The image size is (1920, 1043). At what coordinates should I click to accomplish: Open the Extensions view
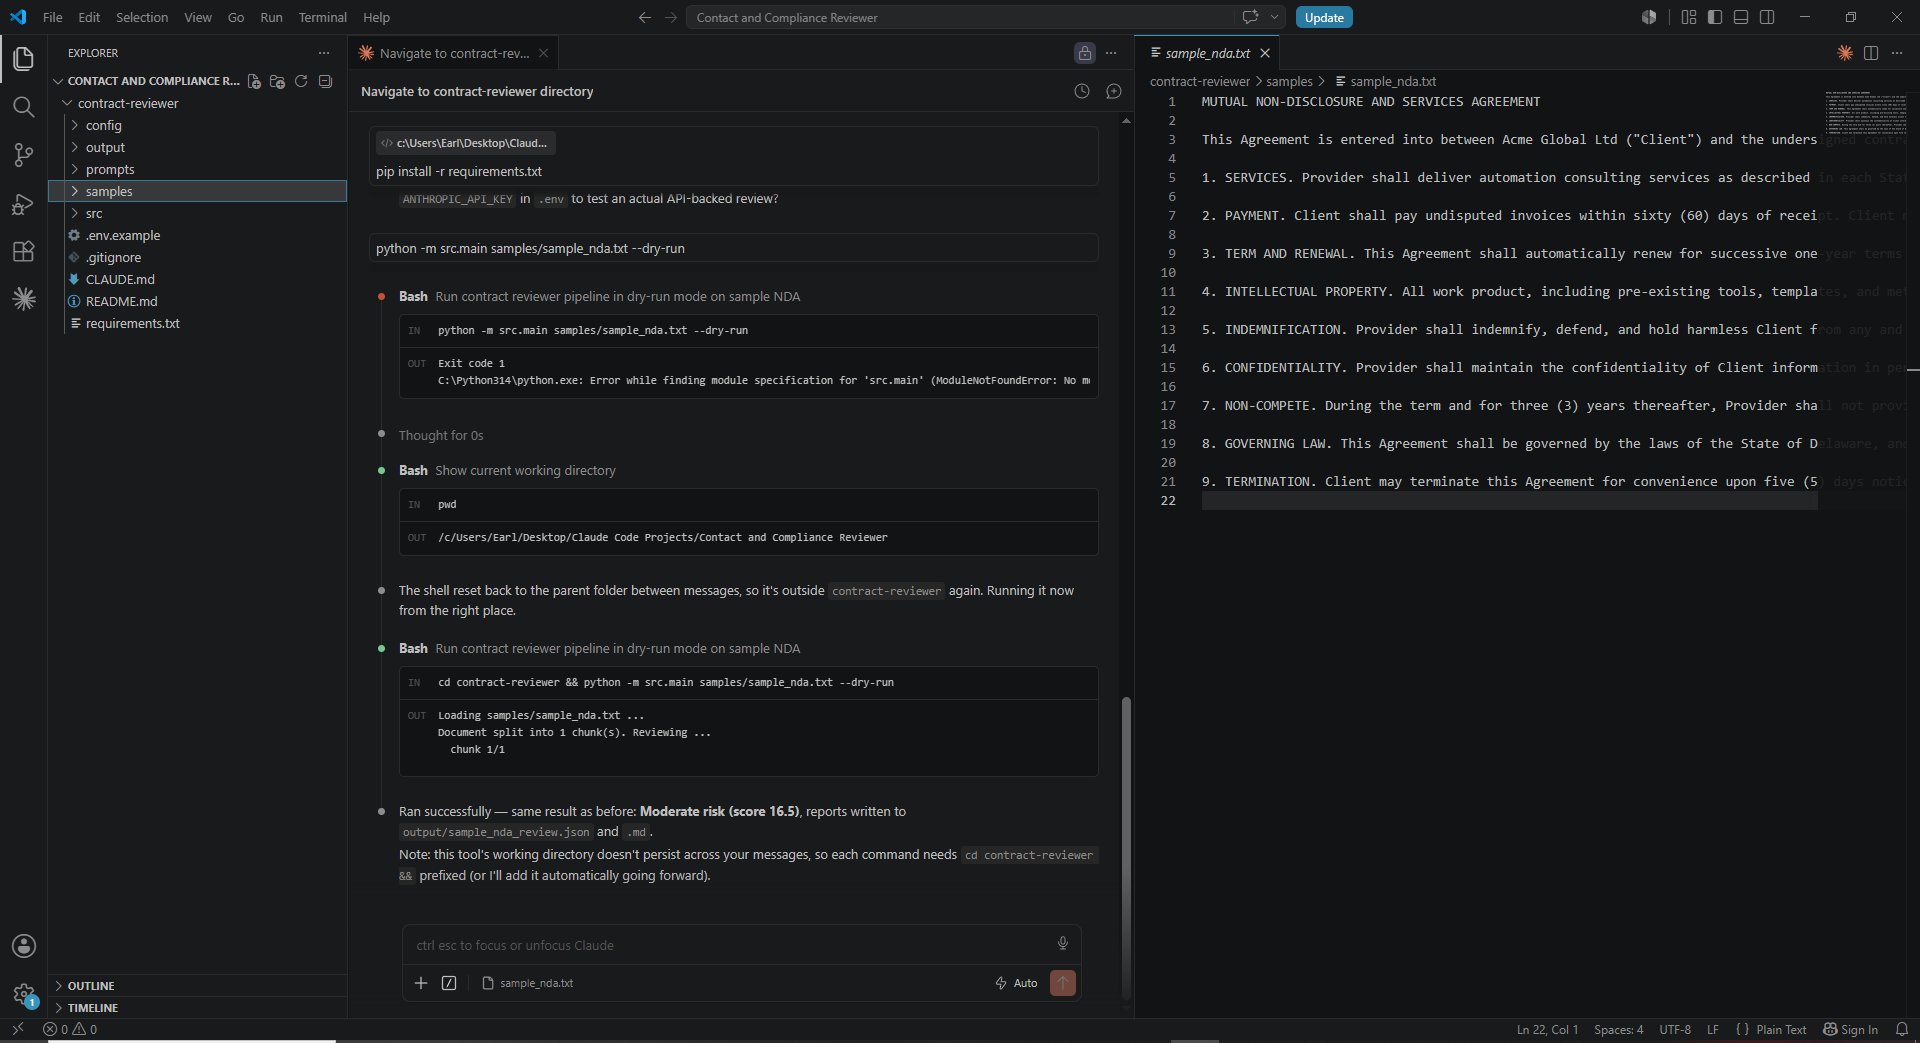24,251
